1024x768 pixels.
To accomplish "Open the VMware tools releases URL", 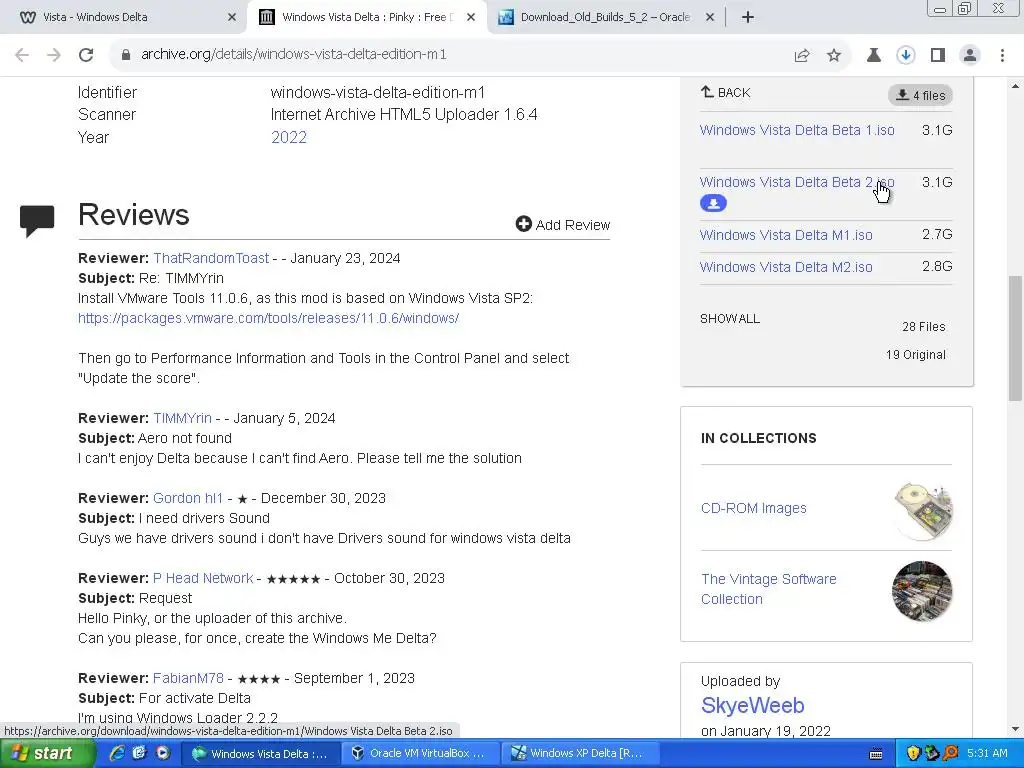I will tap(268, 318).
